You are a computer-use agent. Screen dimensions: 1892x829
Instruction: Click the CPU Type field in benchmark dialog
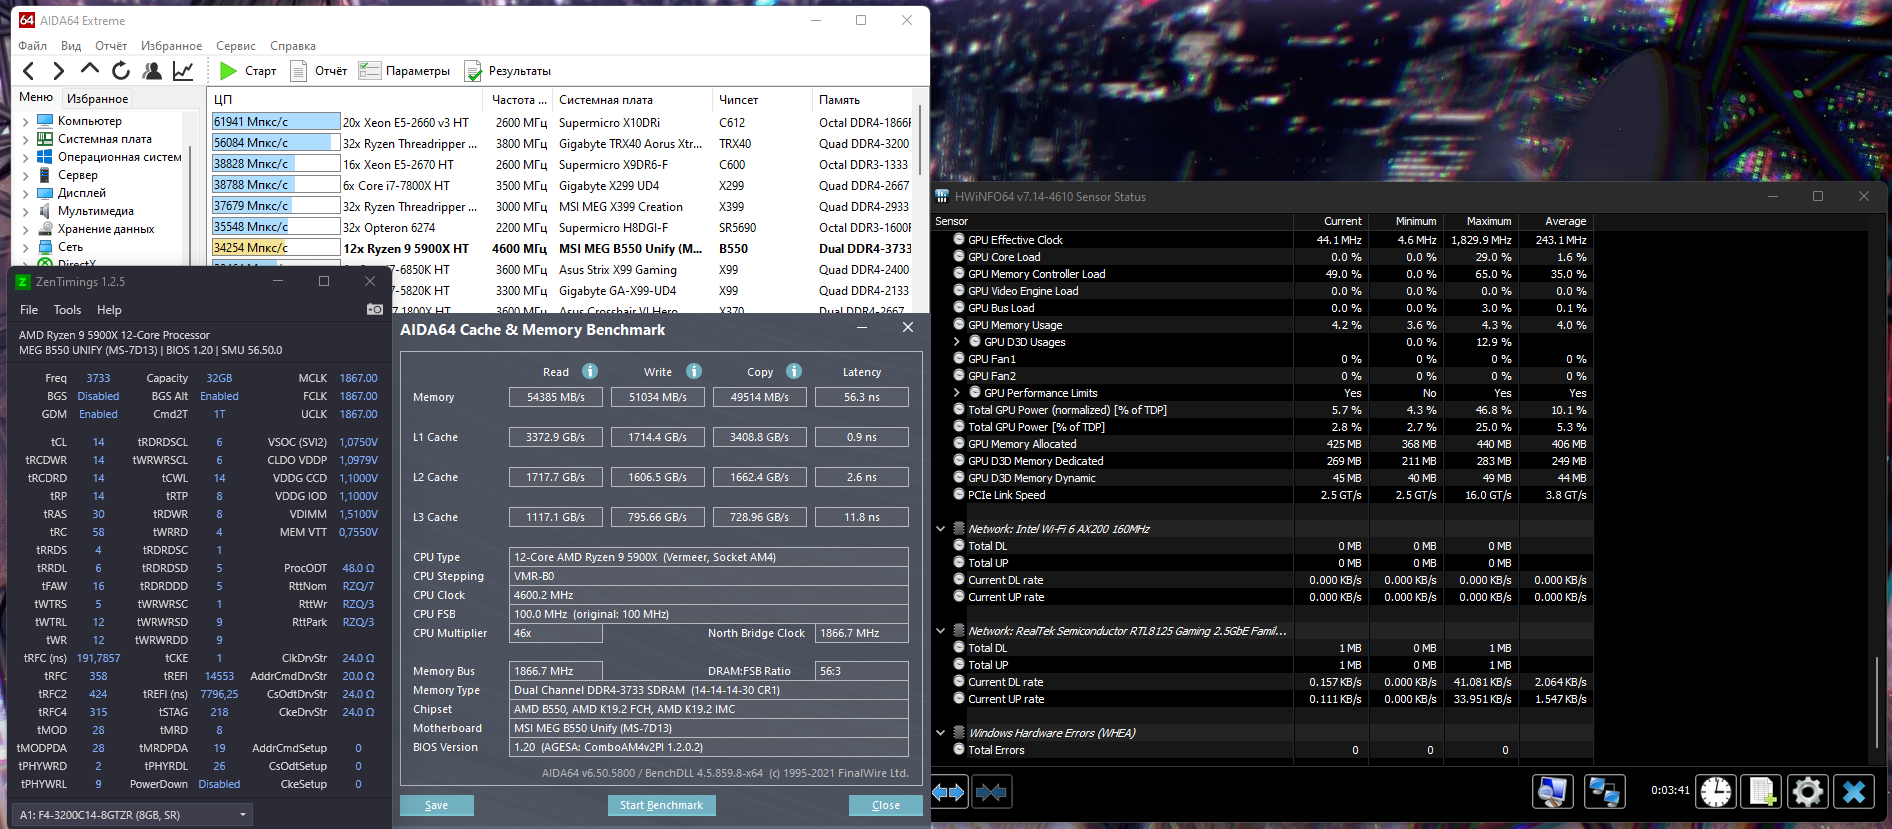(708, 557)
